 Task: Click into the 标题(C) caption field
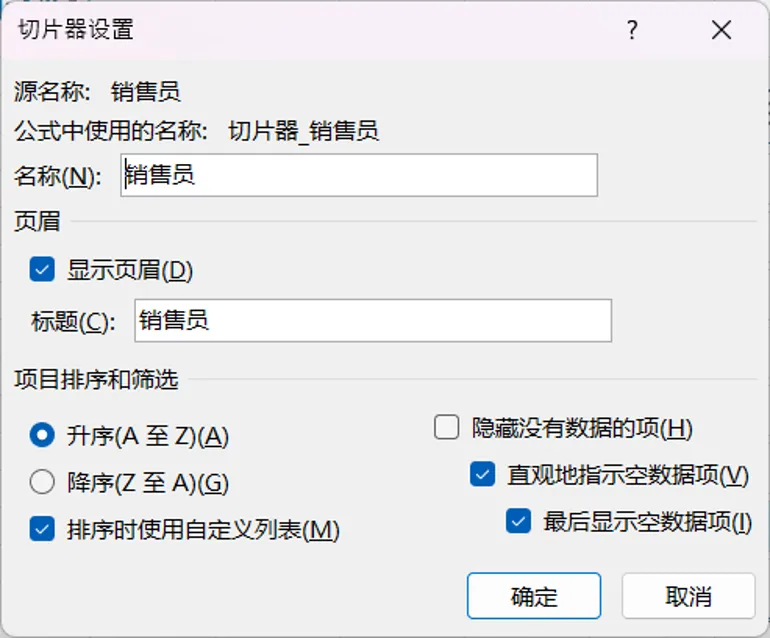(373, 320)
